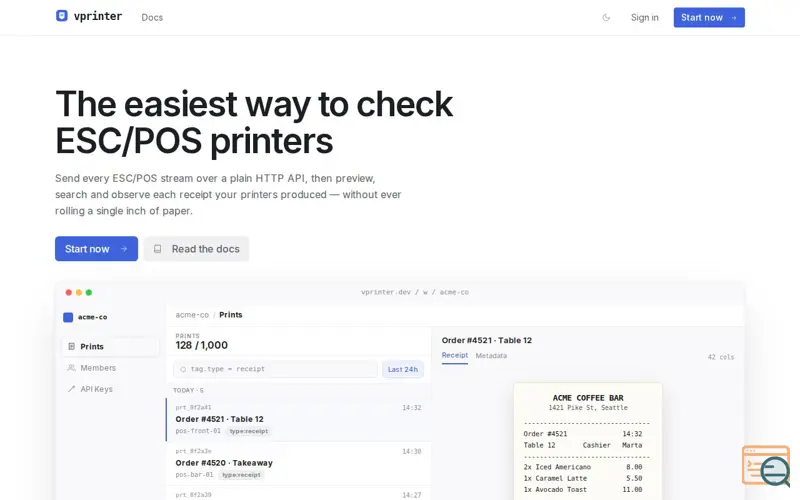800x500 pixels.
Task: Click the vprinter.dev / w / acme-co address text
Action: click(414, 292)
